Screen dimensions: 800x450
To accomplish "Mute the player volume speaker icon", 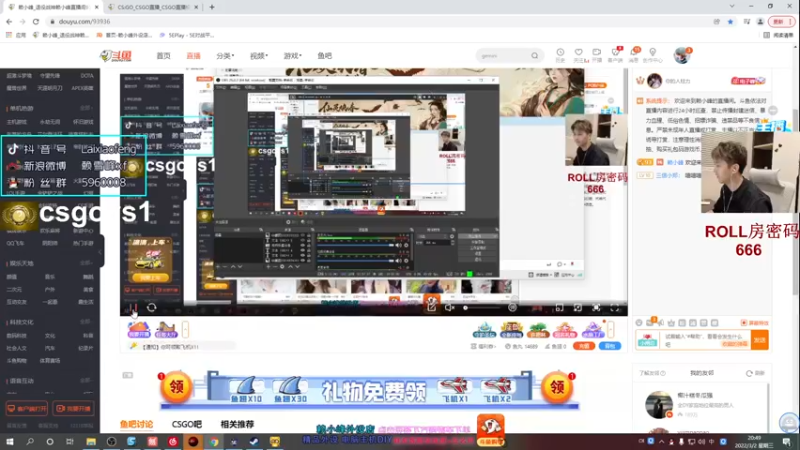I will pyautogui.click(x=449, y=308).
